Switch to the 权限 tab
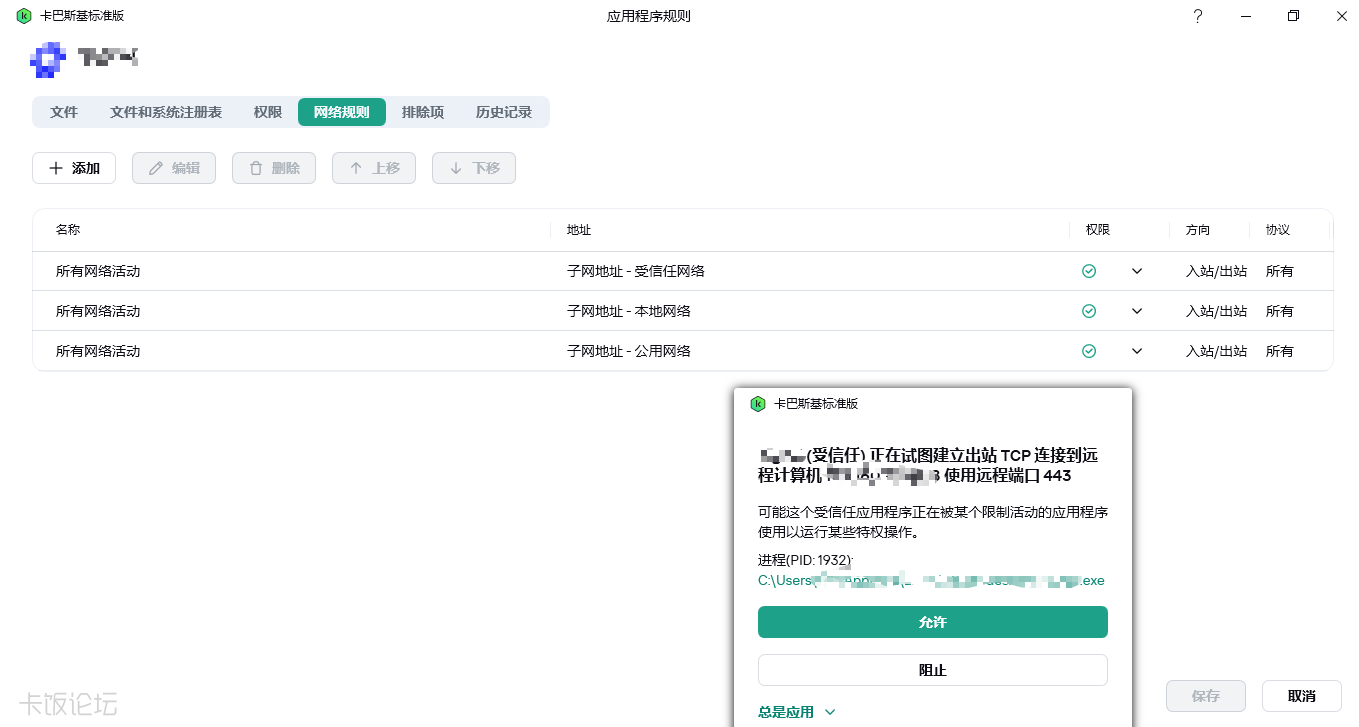Viewport: 1359px width, 727px height. pos(268,112)
